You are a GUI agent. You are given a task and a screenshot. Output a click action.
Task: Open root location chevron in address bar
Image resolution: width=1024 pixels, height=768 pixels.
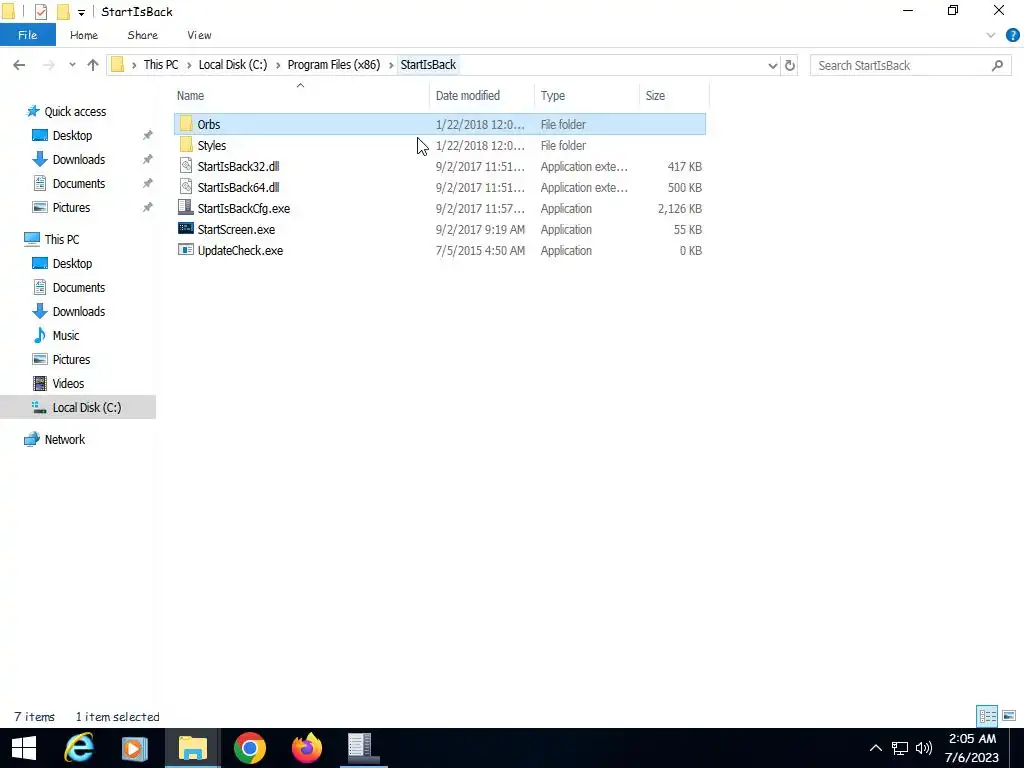click(x=134, y=65)
